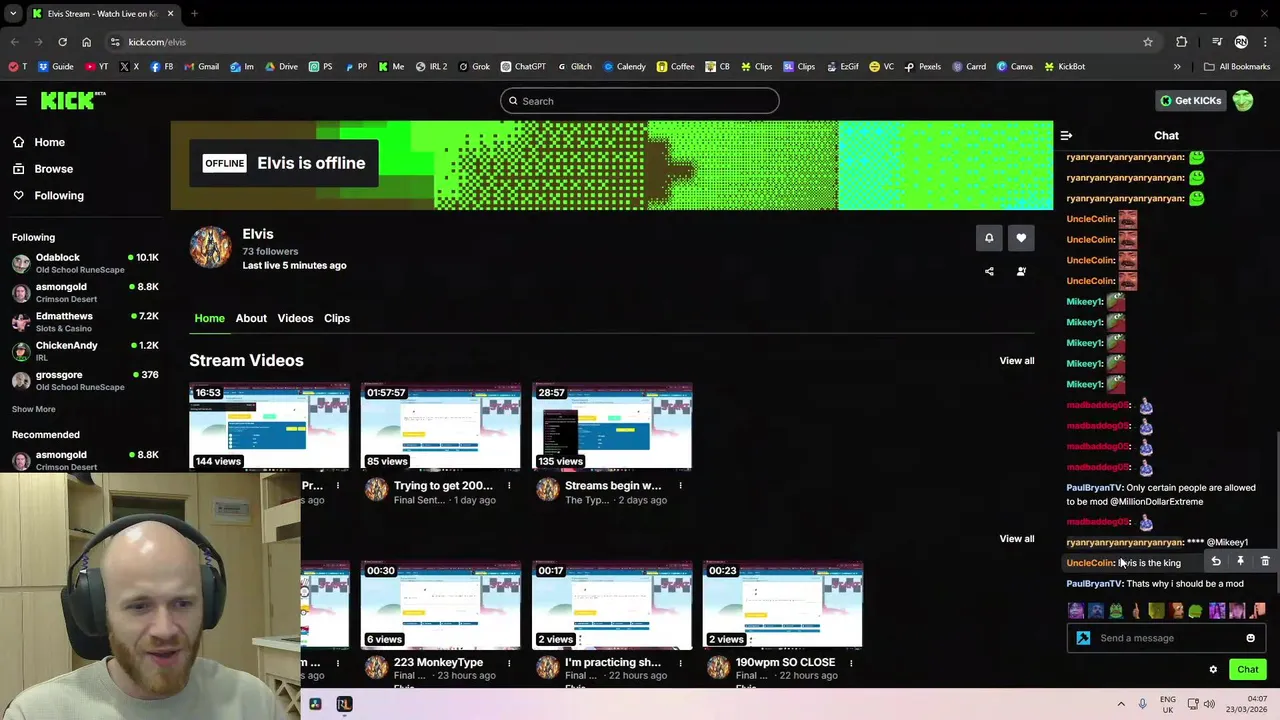Click the Send a message field
Viewport: 1280px width, 720px height.
point(1165,638)
